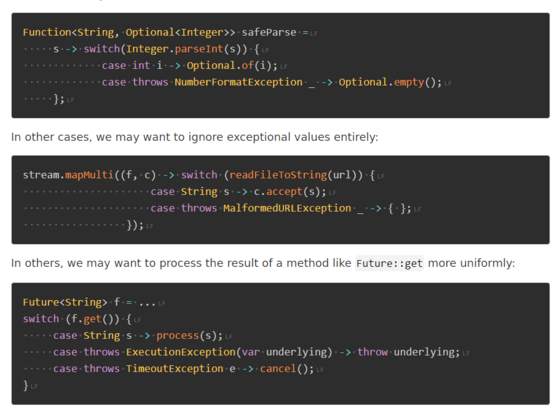Click 'switch (f.get()) {' code line

coord(78,319)
